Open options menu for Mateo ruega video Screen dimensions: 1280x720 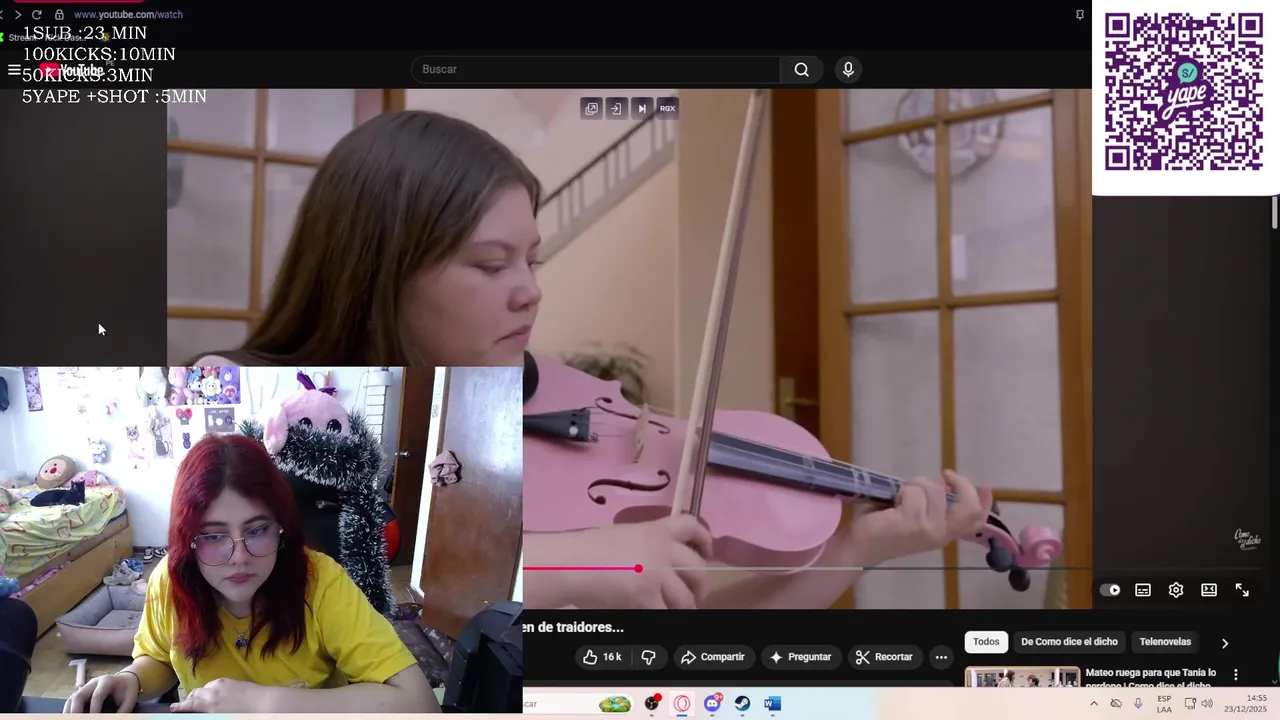(x=1235, y=675)
